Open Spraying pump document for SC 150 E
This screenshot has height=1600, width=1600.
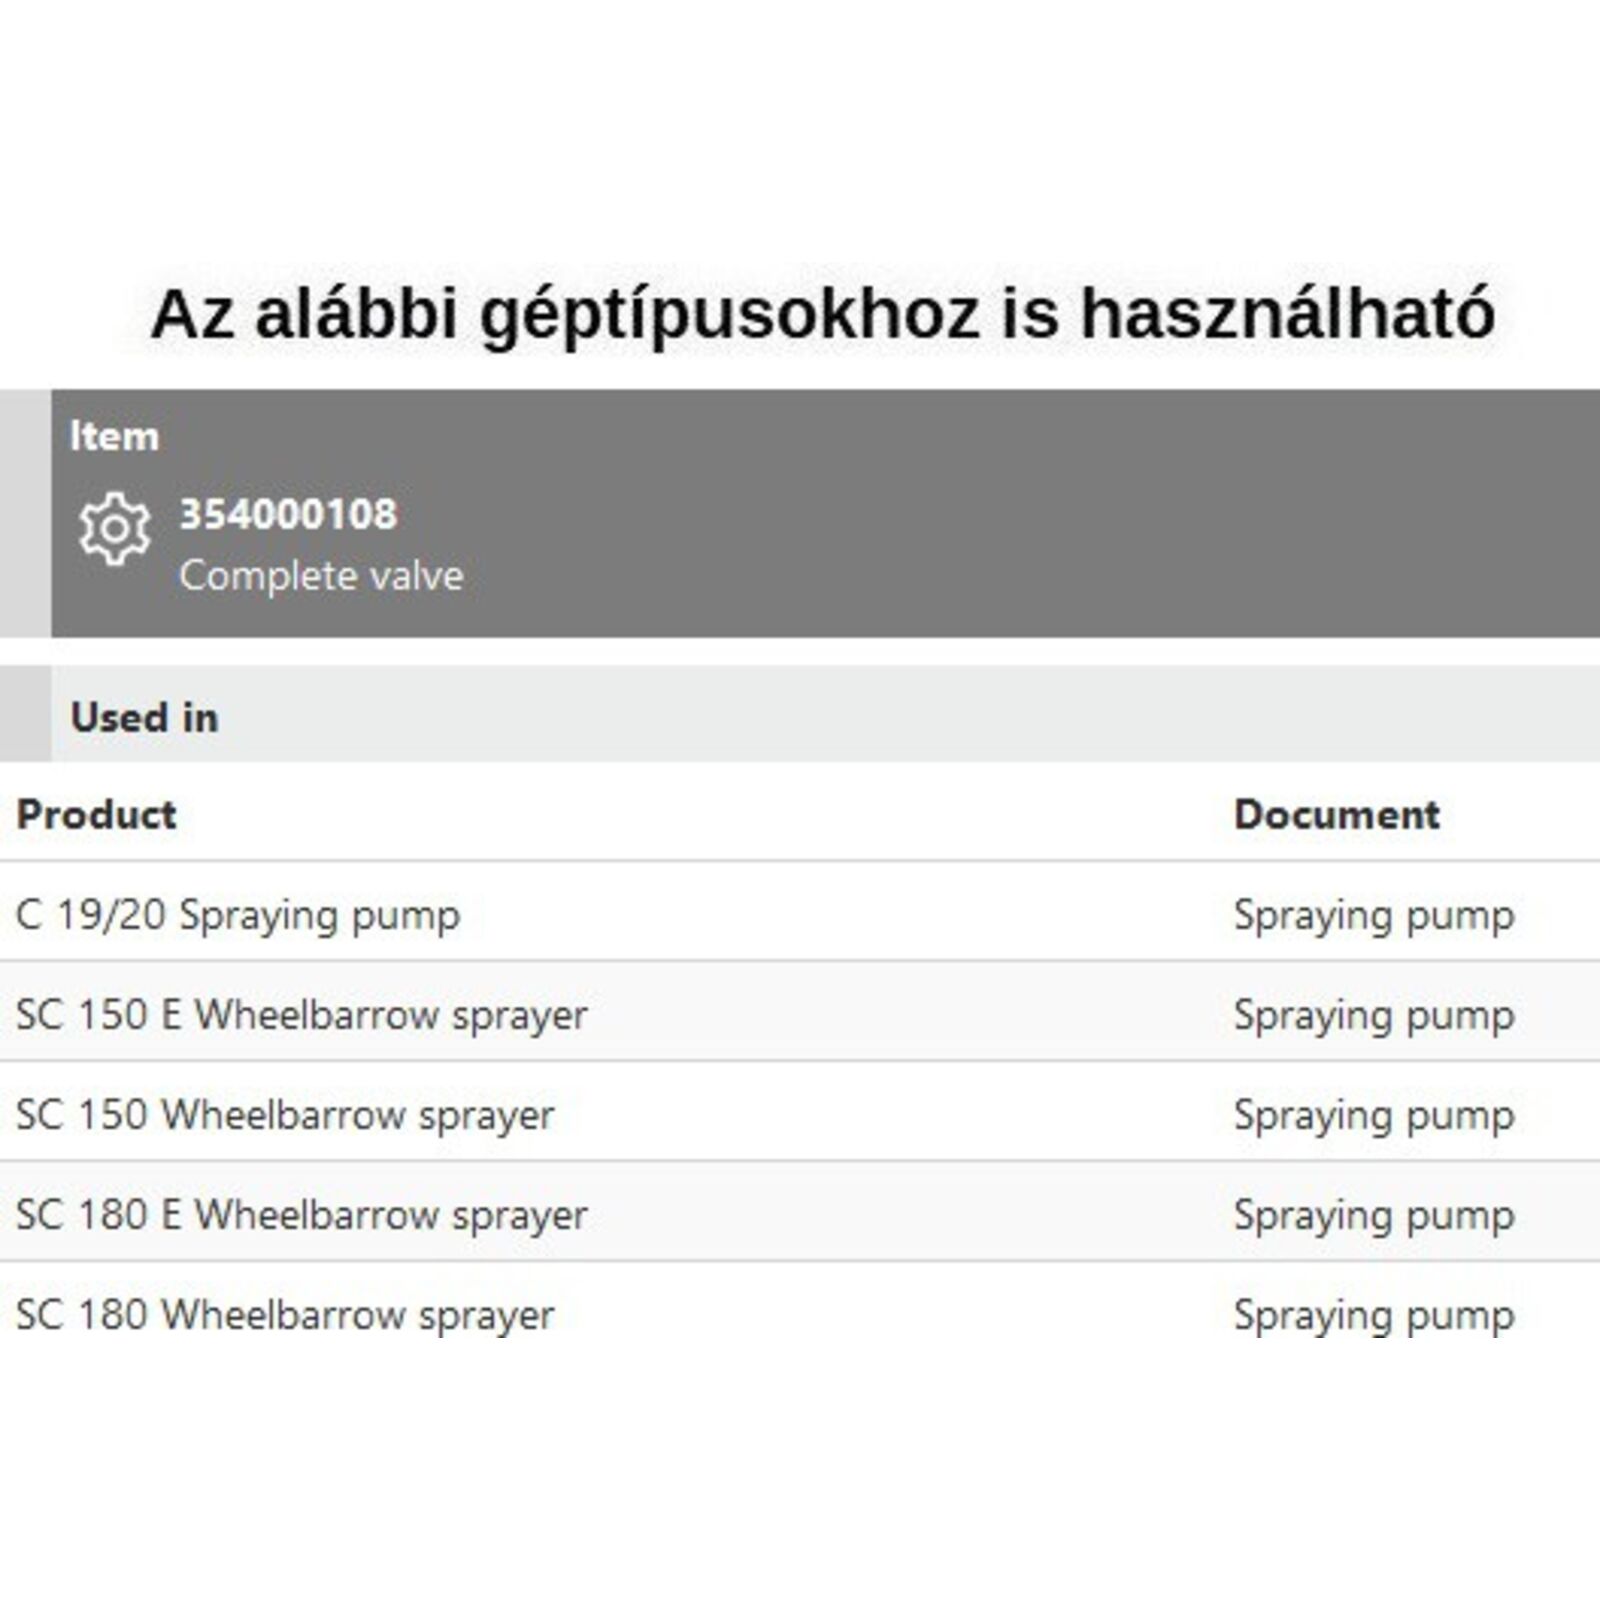pyautogui.click(x=1374, y=1015)
